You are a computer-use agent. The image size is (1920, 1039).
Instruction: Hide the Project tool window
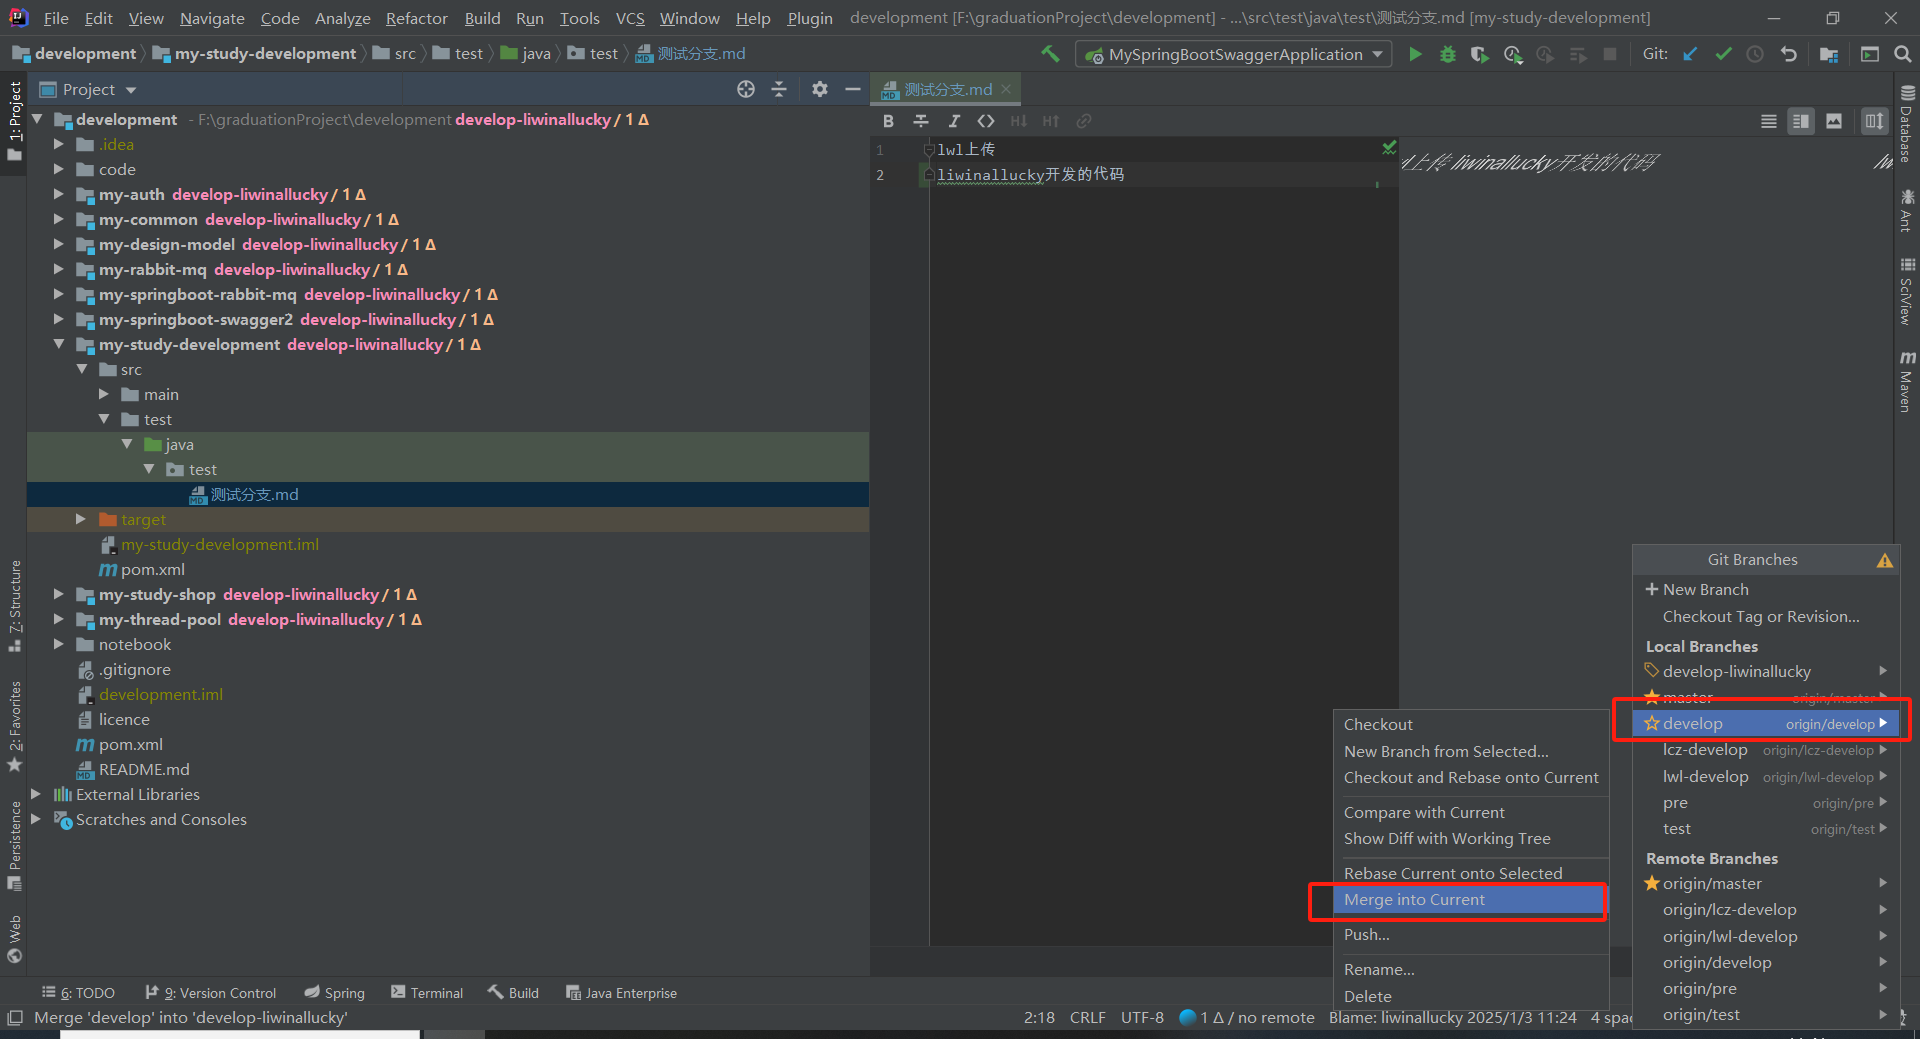(x=853, y=89)
